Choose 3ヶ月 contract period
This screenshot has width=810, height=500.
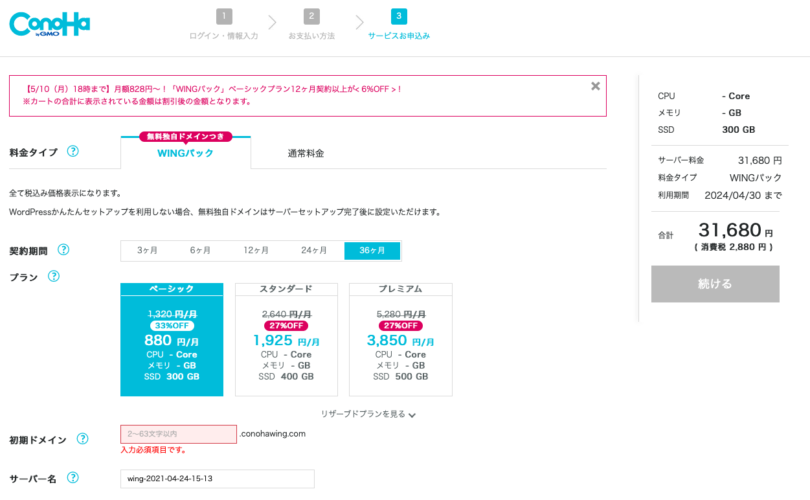tap(147, 251)
